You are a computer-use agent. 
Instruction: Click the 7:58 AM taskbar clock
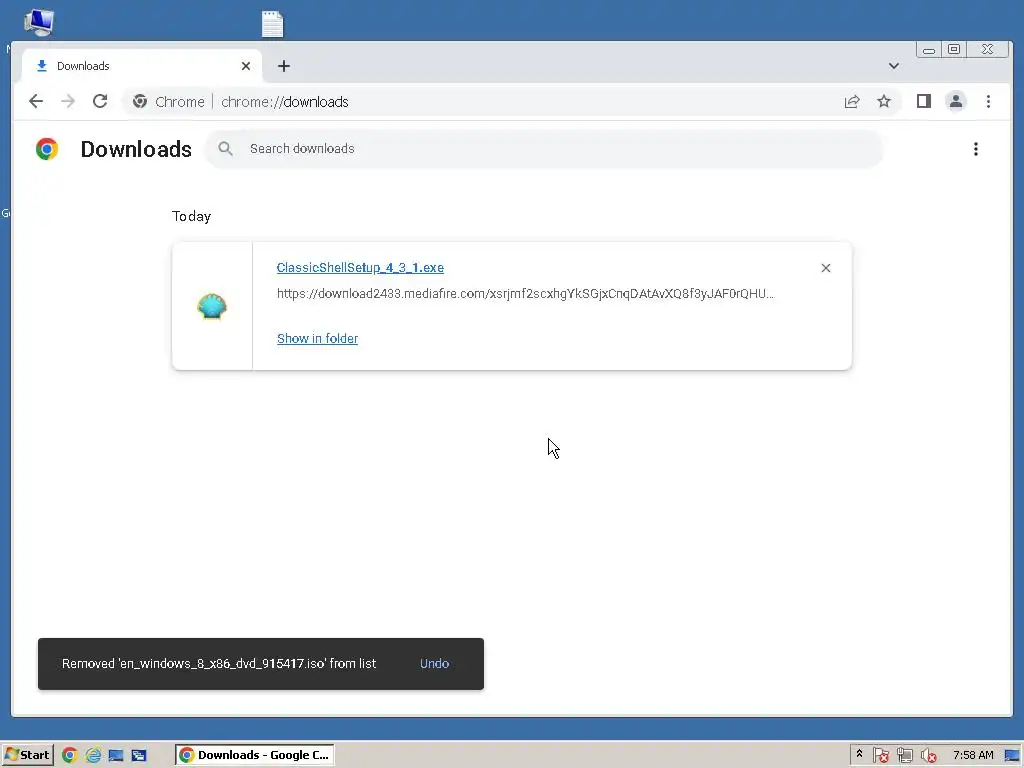coord(973,755)
